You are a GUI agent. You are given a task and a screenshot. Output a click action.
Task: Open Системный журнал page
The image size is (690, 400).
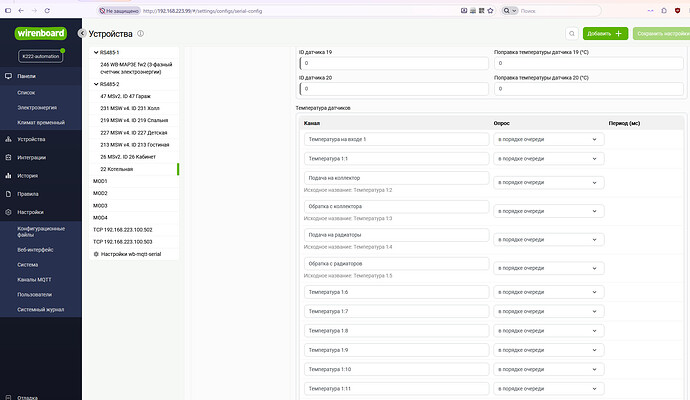[40, 309]
